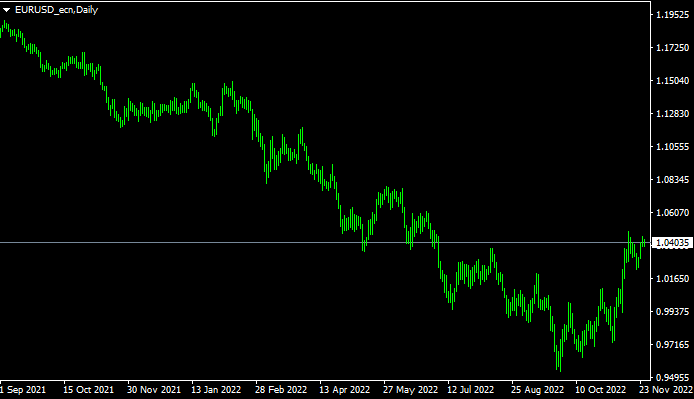The width and height of the screenshot is (694, 399).
Task: Click the 30 Nov 2021 date label
Action: click(x=154, y=390)
